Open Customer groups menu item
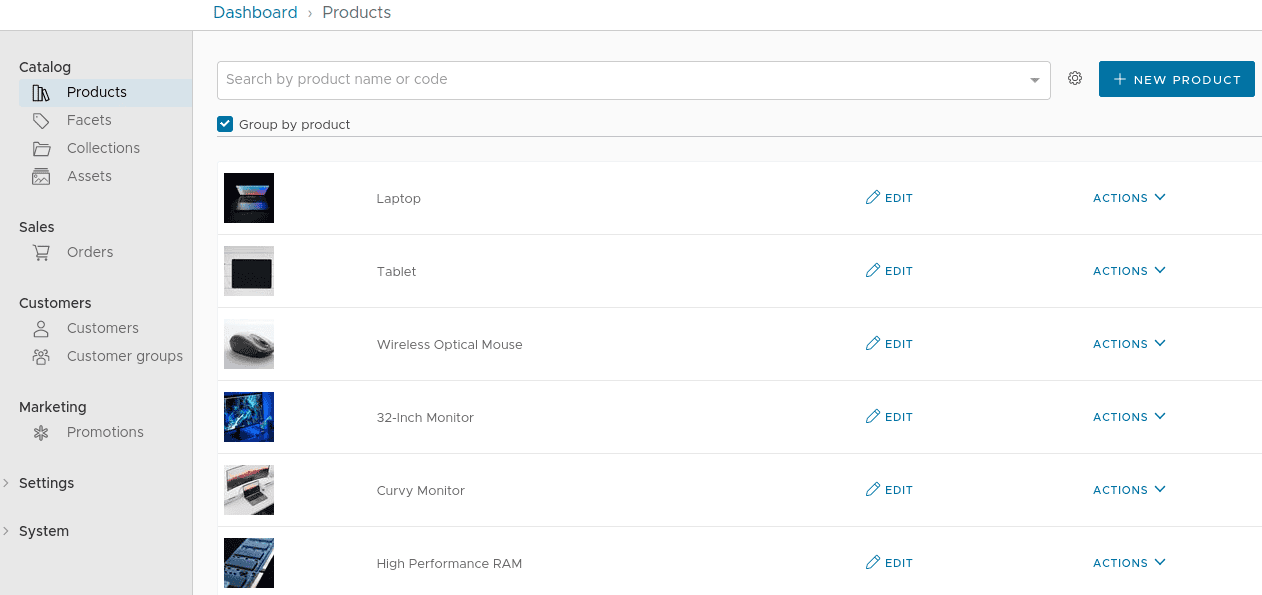The height and width of the screenshot is (595, 1262). click(125, 356)
